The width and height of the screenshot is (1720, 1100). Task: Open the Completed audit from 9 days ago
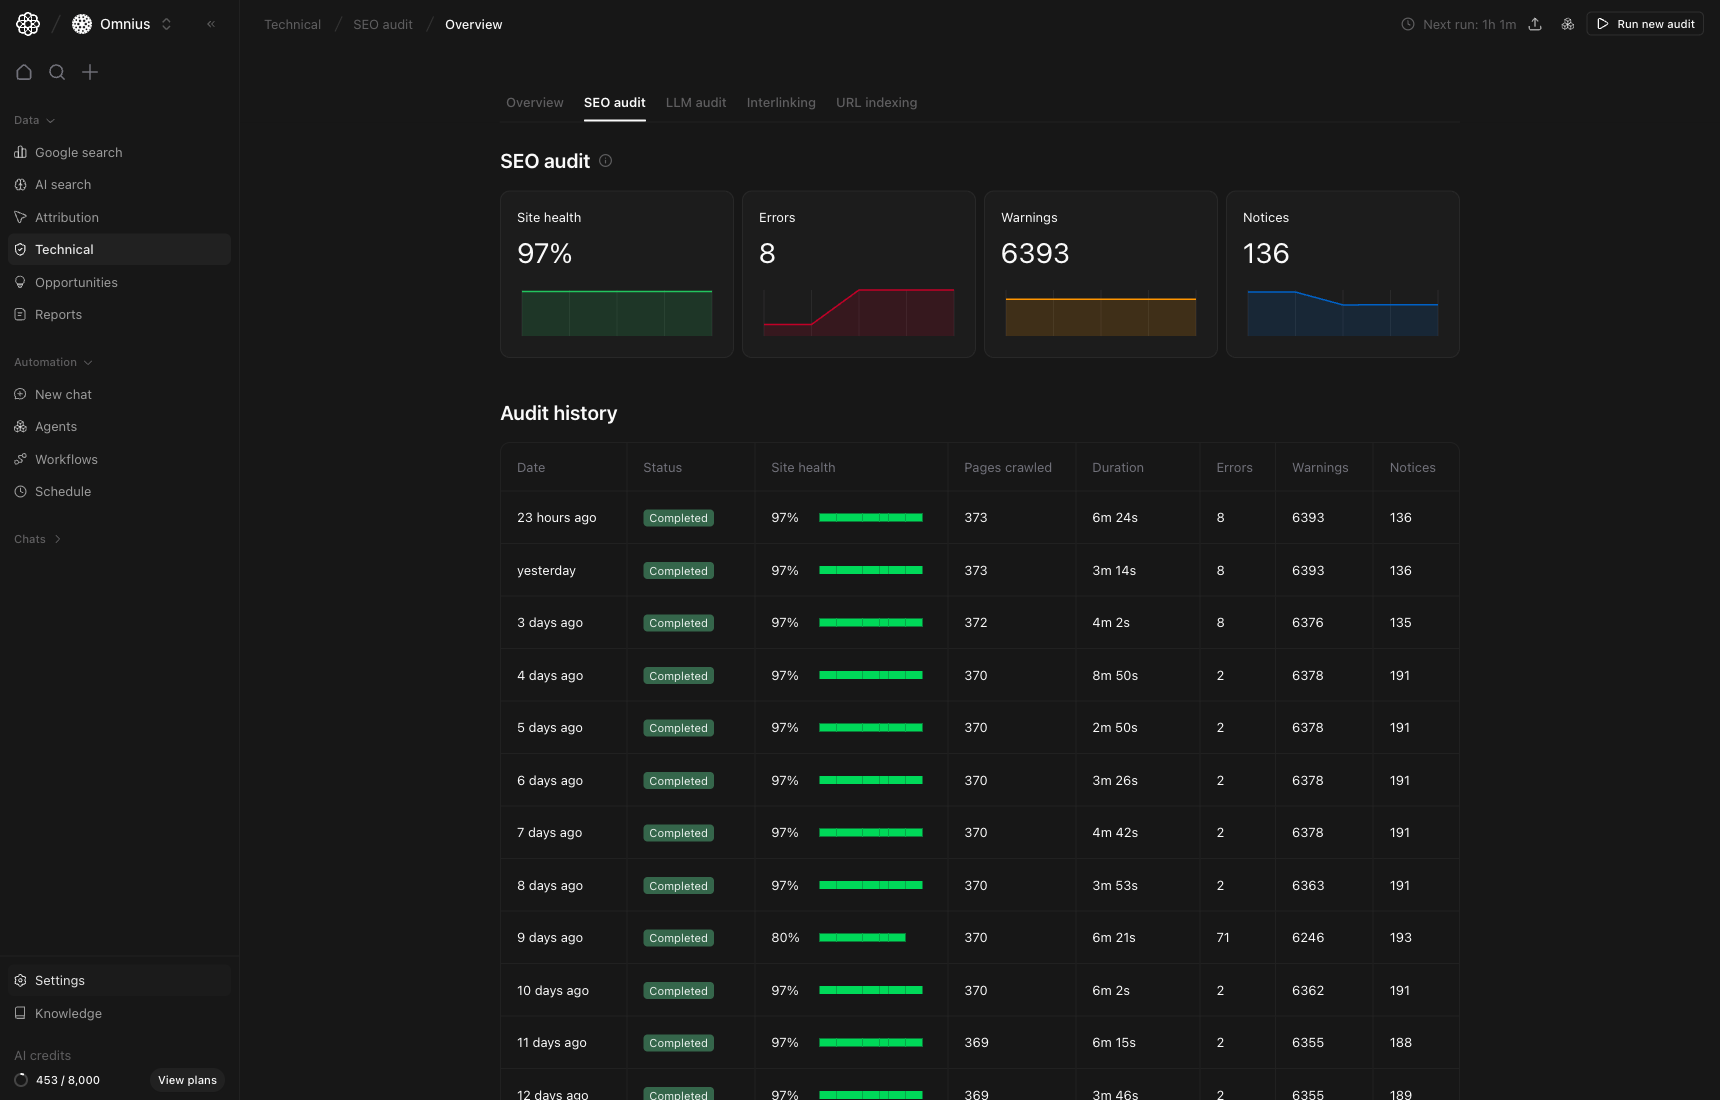[678, 938]
